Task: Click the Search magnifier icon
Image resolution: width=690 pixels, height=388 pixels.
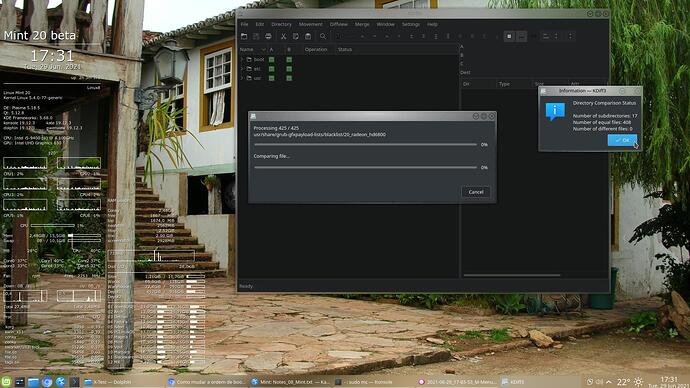Action: tap(323, 36)
